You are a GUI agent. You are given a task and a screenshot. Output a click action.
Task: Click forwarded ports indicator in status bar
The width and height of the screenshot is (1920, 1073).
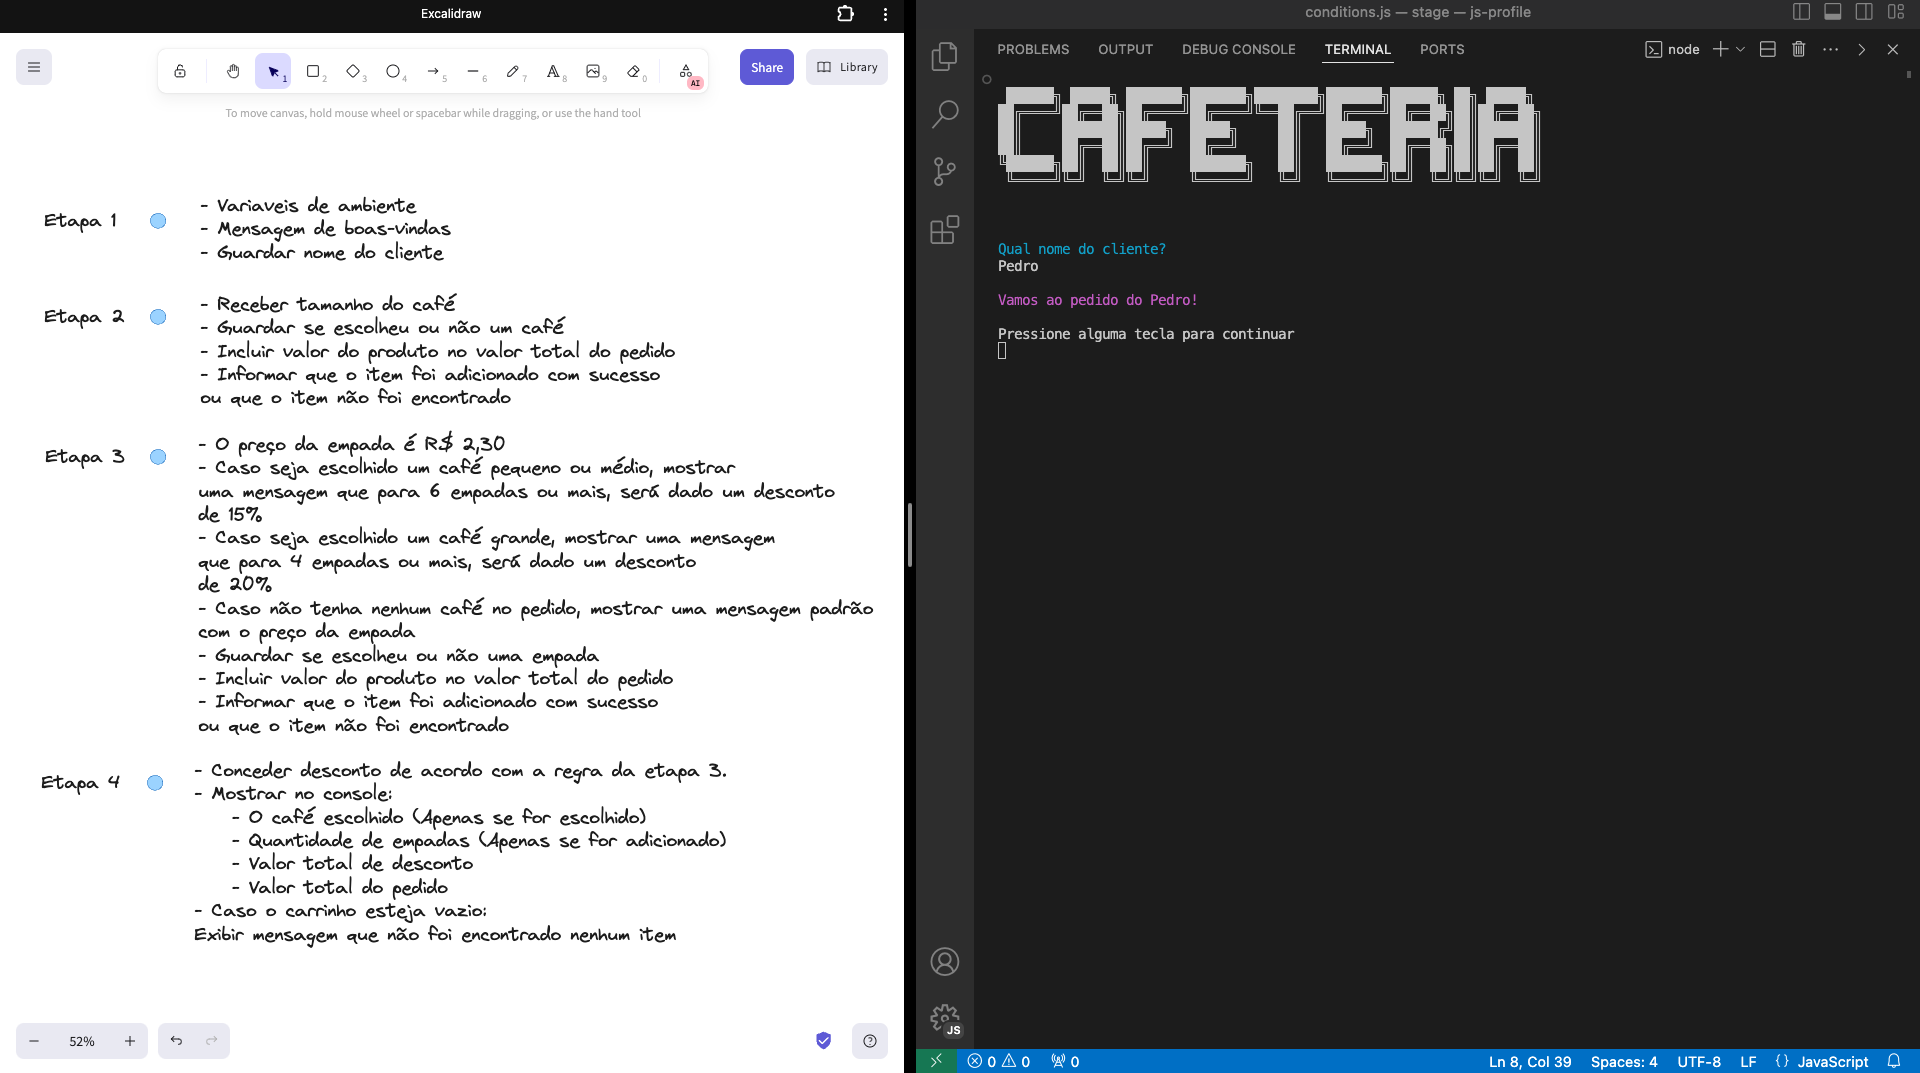[x=1065, y=1061]
